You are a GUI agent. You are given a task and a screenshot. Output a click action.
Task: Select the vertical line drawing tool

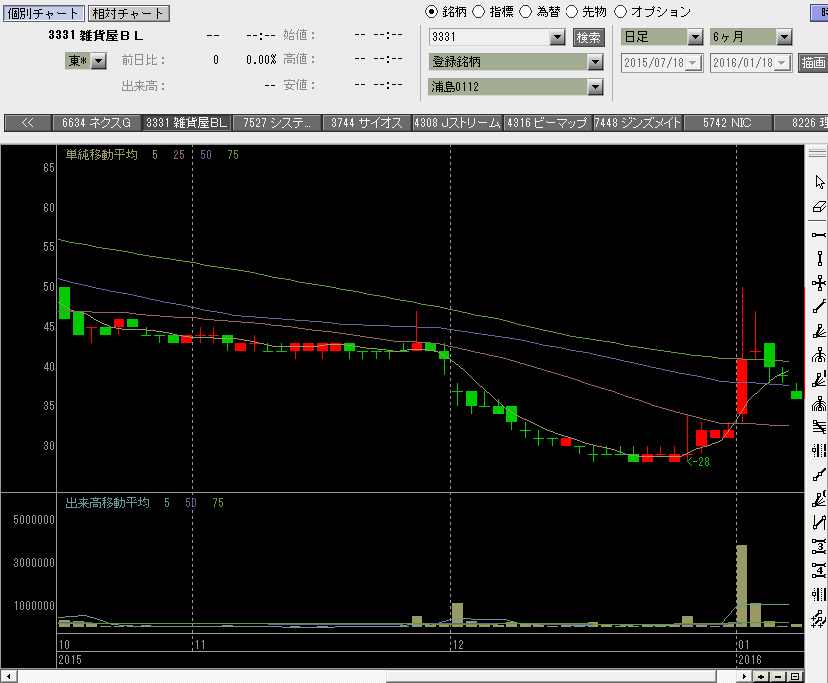819,258
